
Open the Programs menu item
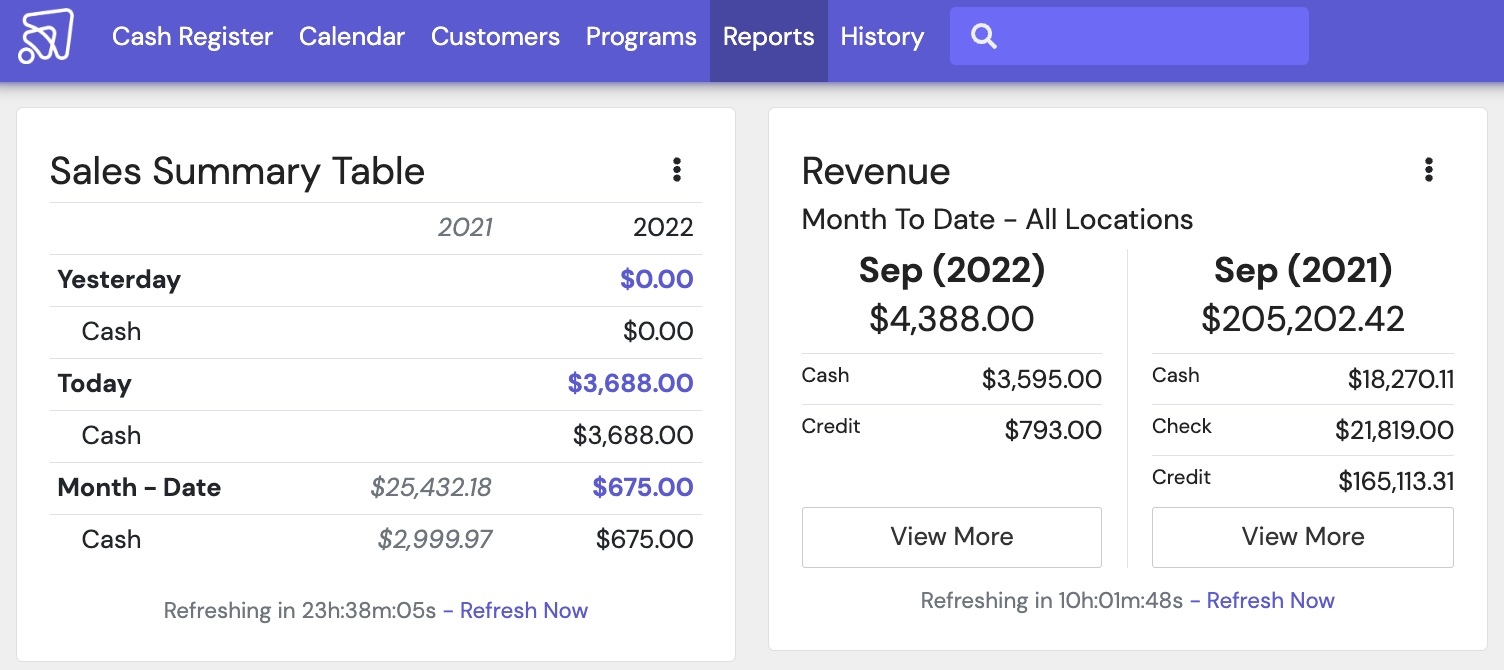pos(641,37)
